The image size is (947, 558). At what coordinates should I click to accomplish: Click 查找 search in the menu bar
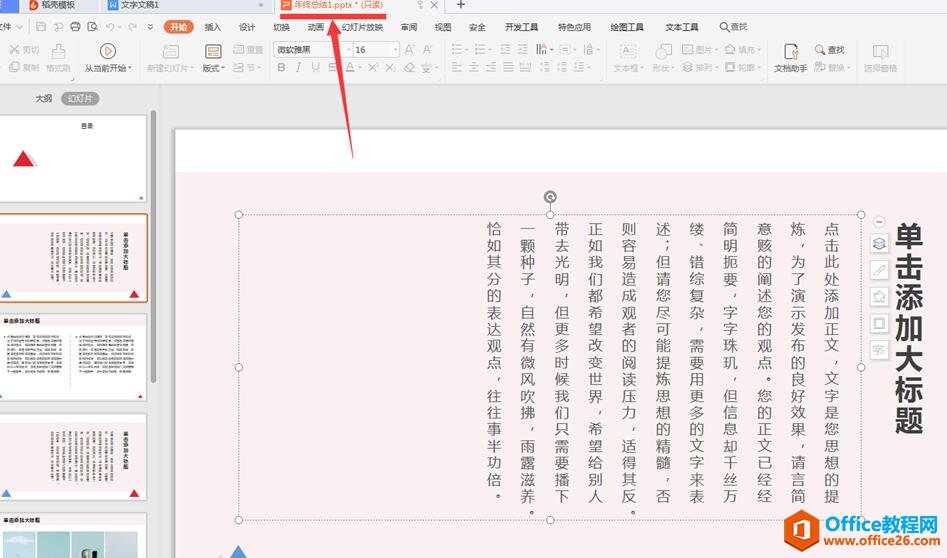click(734, 27)
